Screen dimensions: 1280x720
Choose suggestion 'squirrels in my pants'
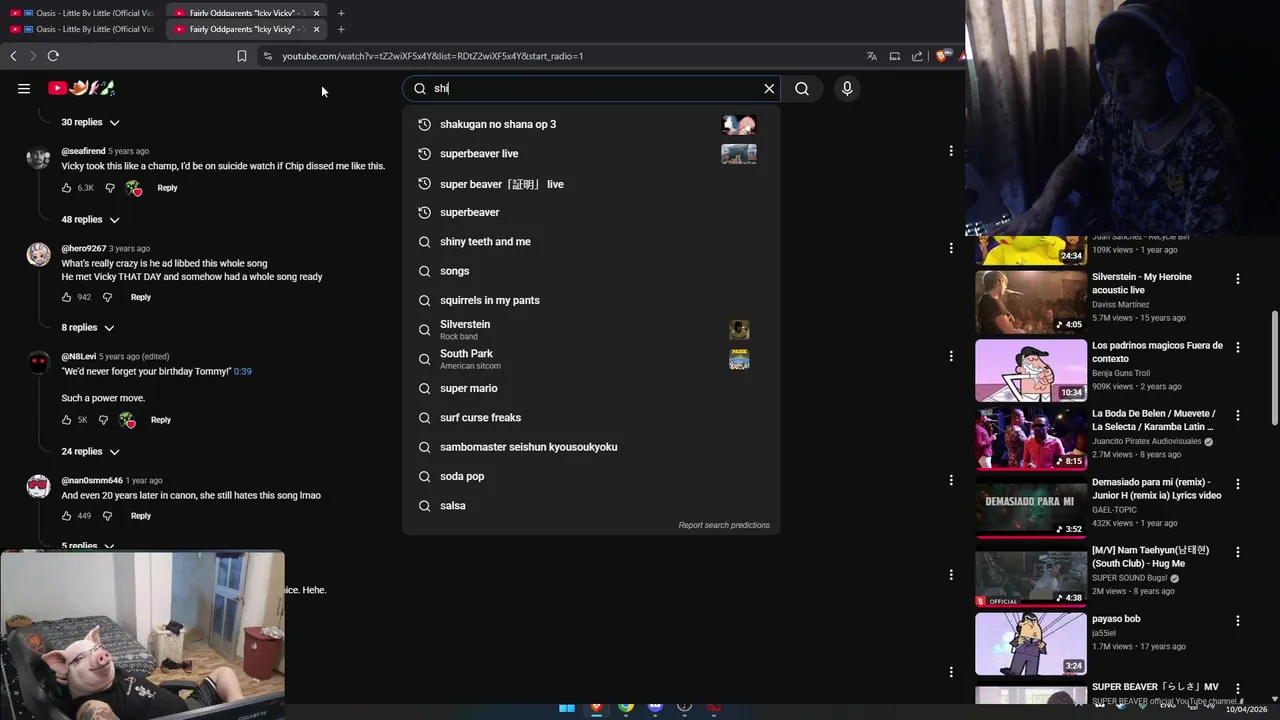tap(591, 300)
